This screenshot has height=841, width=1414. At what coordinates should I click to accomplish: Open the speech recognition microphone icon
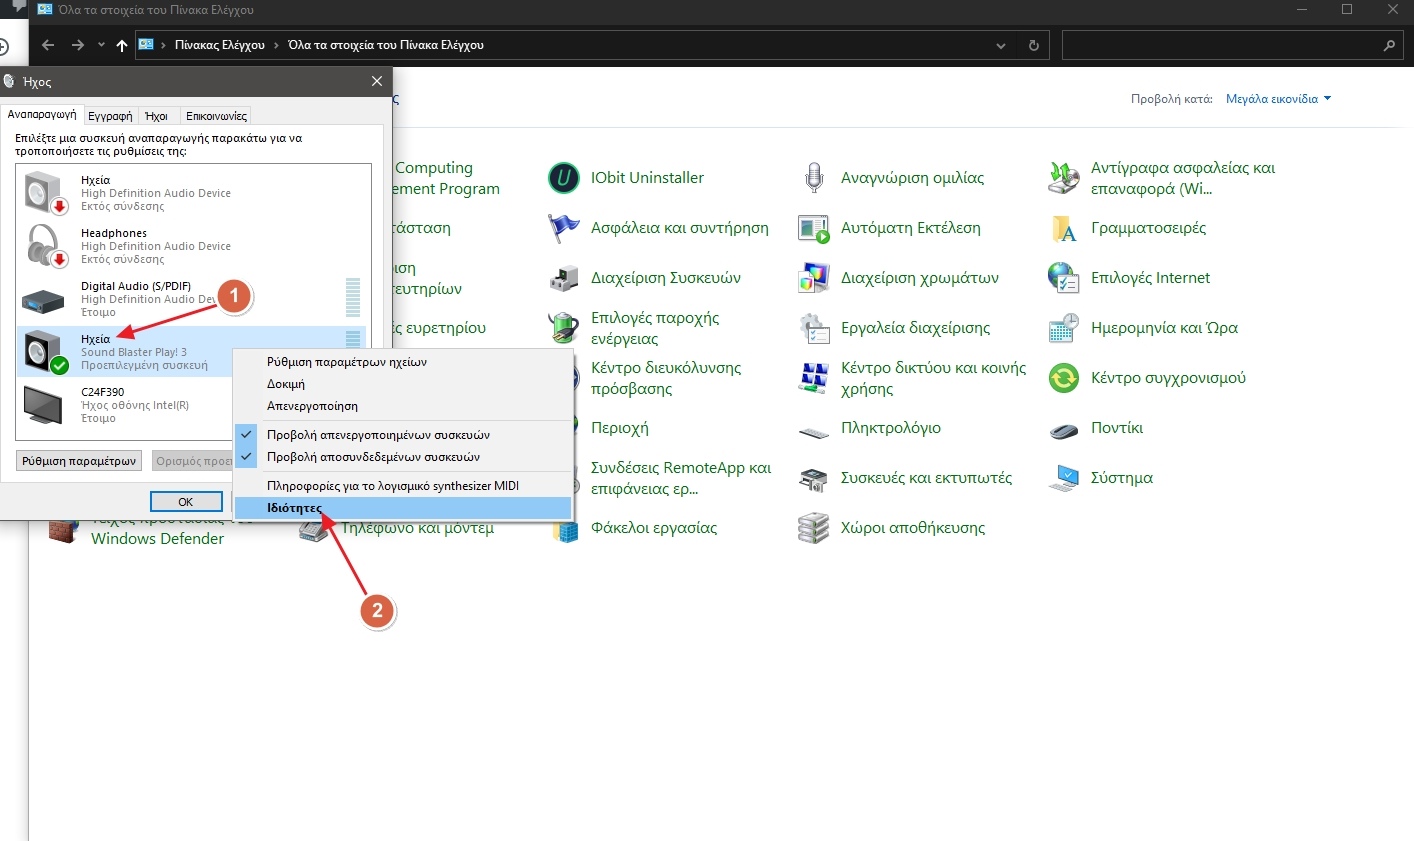(814, 179)
